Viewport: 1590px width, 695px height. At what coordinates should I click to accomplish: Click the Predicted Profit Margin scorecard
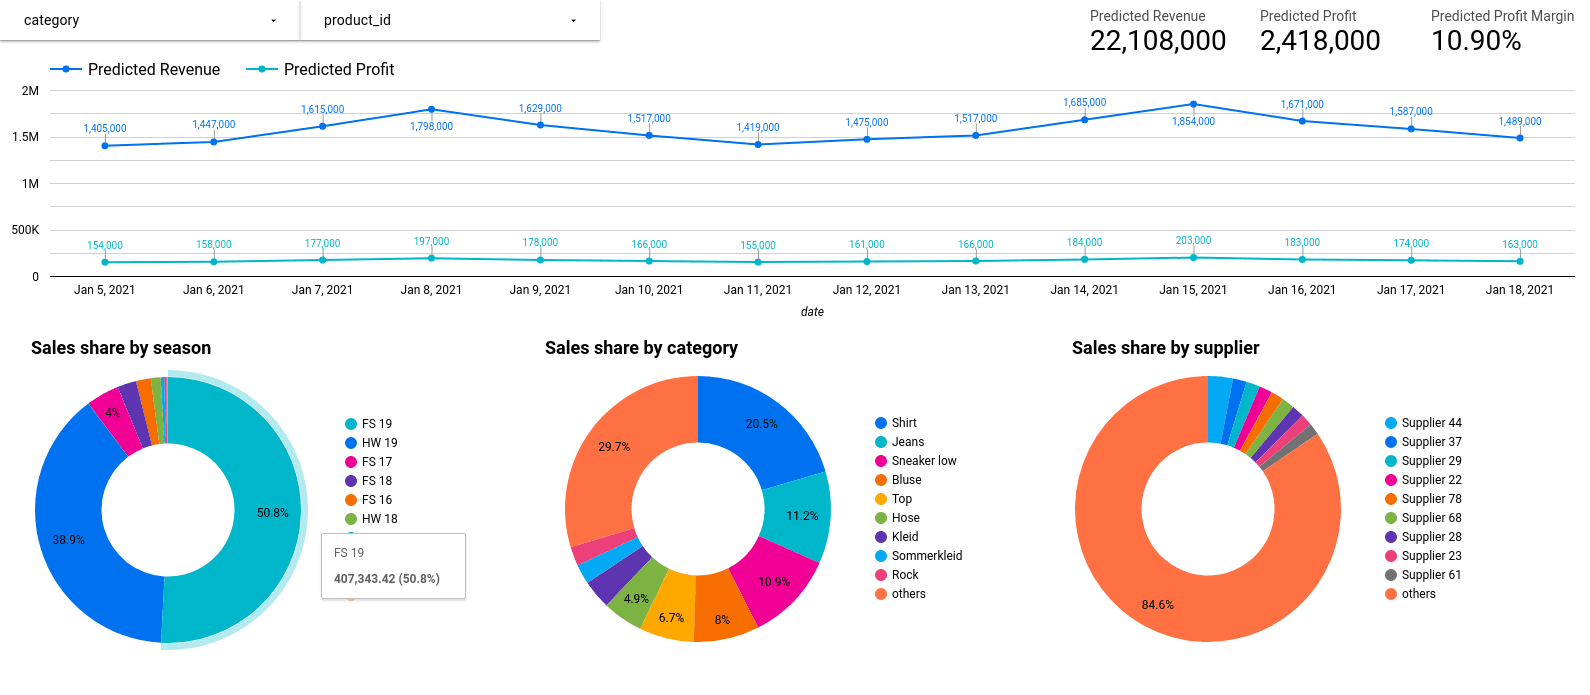coord(1500,32)
